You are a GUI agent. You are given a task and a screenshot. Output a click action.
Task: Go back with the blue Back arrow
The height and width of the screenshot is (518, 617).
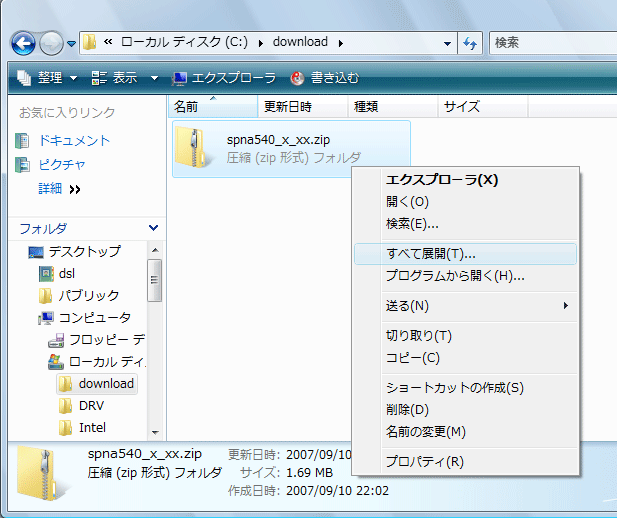pos(23,43)
